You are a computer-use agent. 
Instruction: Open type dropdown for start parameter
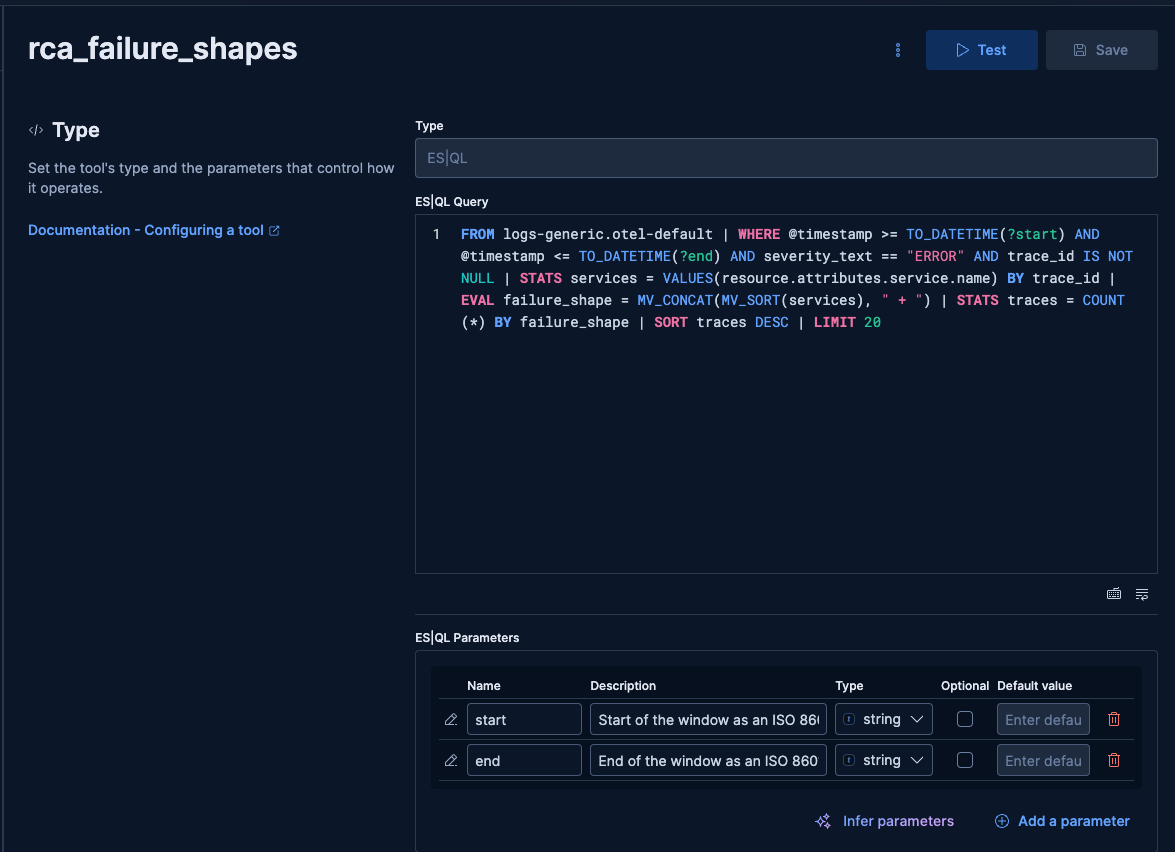point(883,719)
